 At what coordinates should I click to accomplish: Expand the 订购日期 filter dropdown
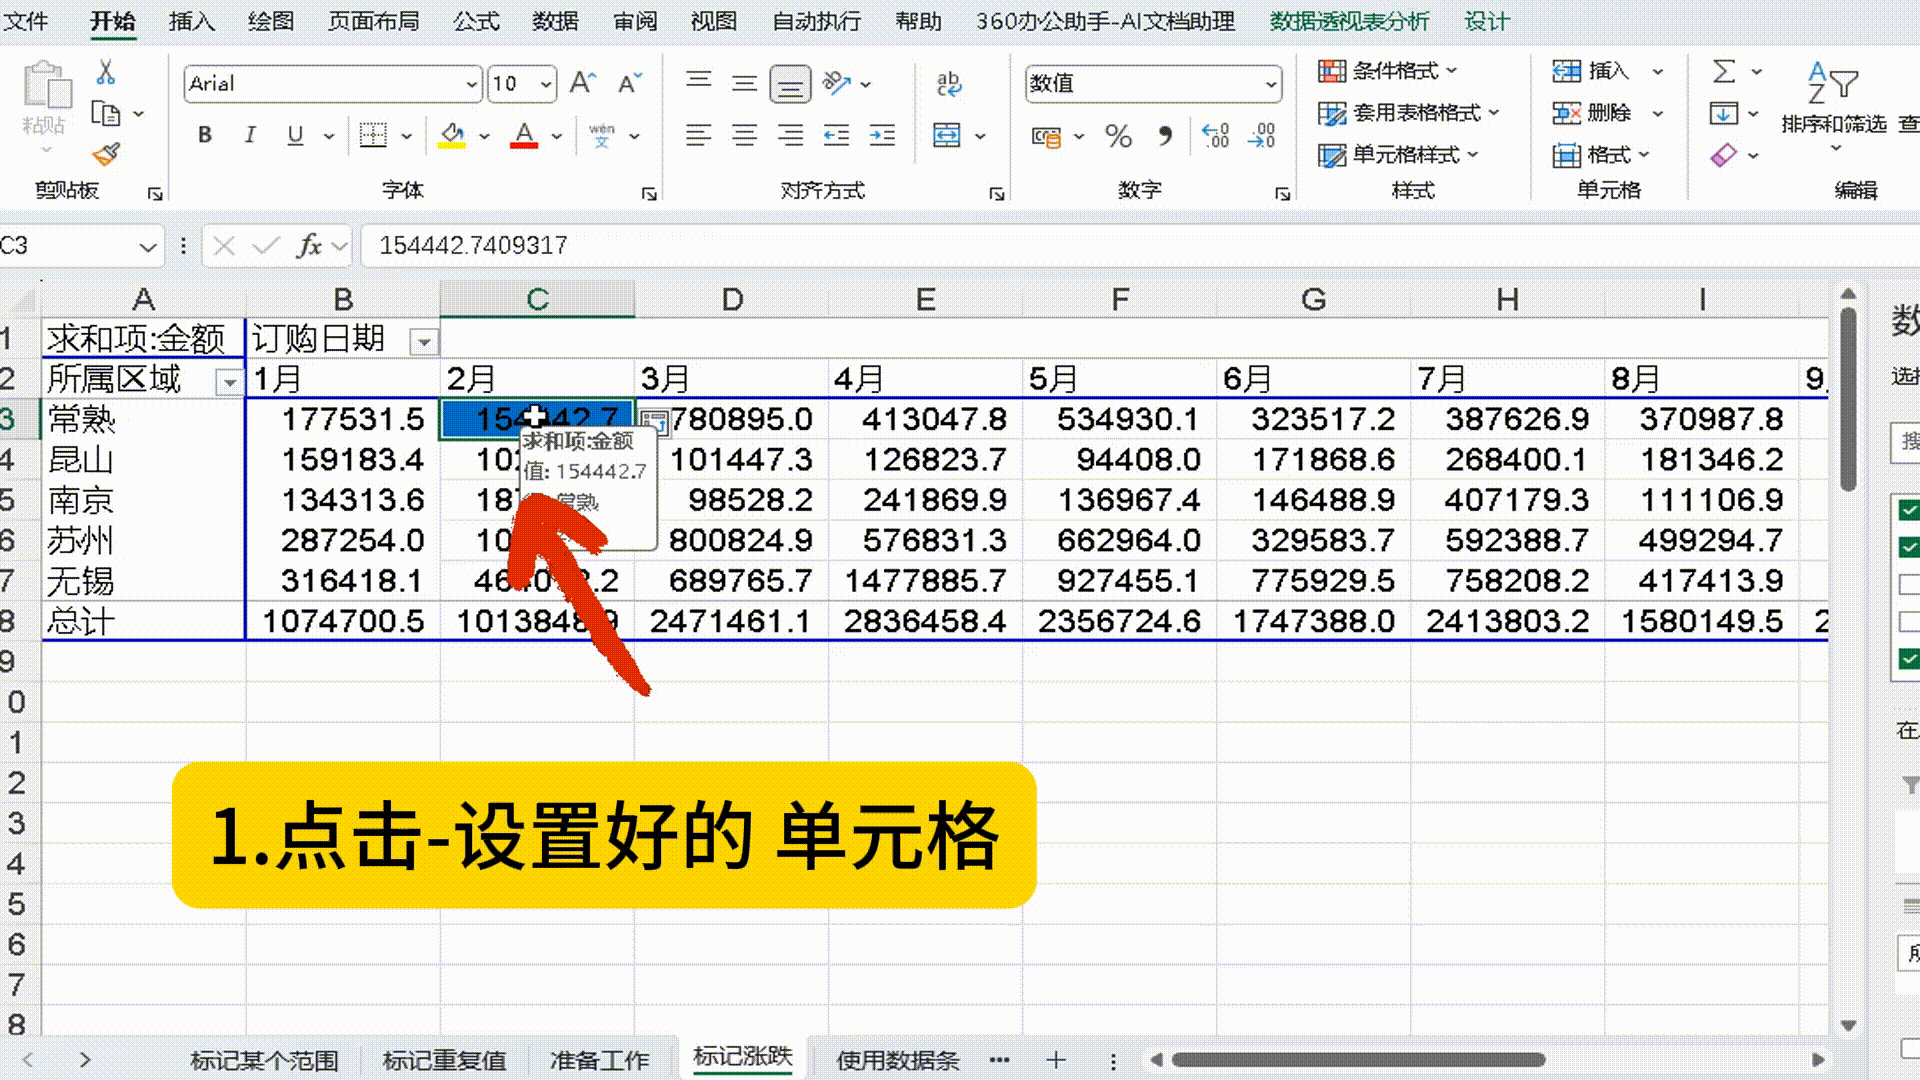point(424,342)
